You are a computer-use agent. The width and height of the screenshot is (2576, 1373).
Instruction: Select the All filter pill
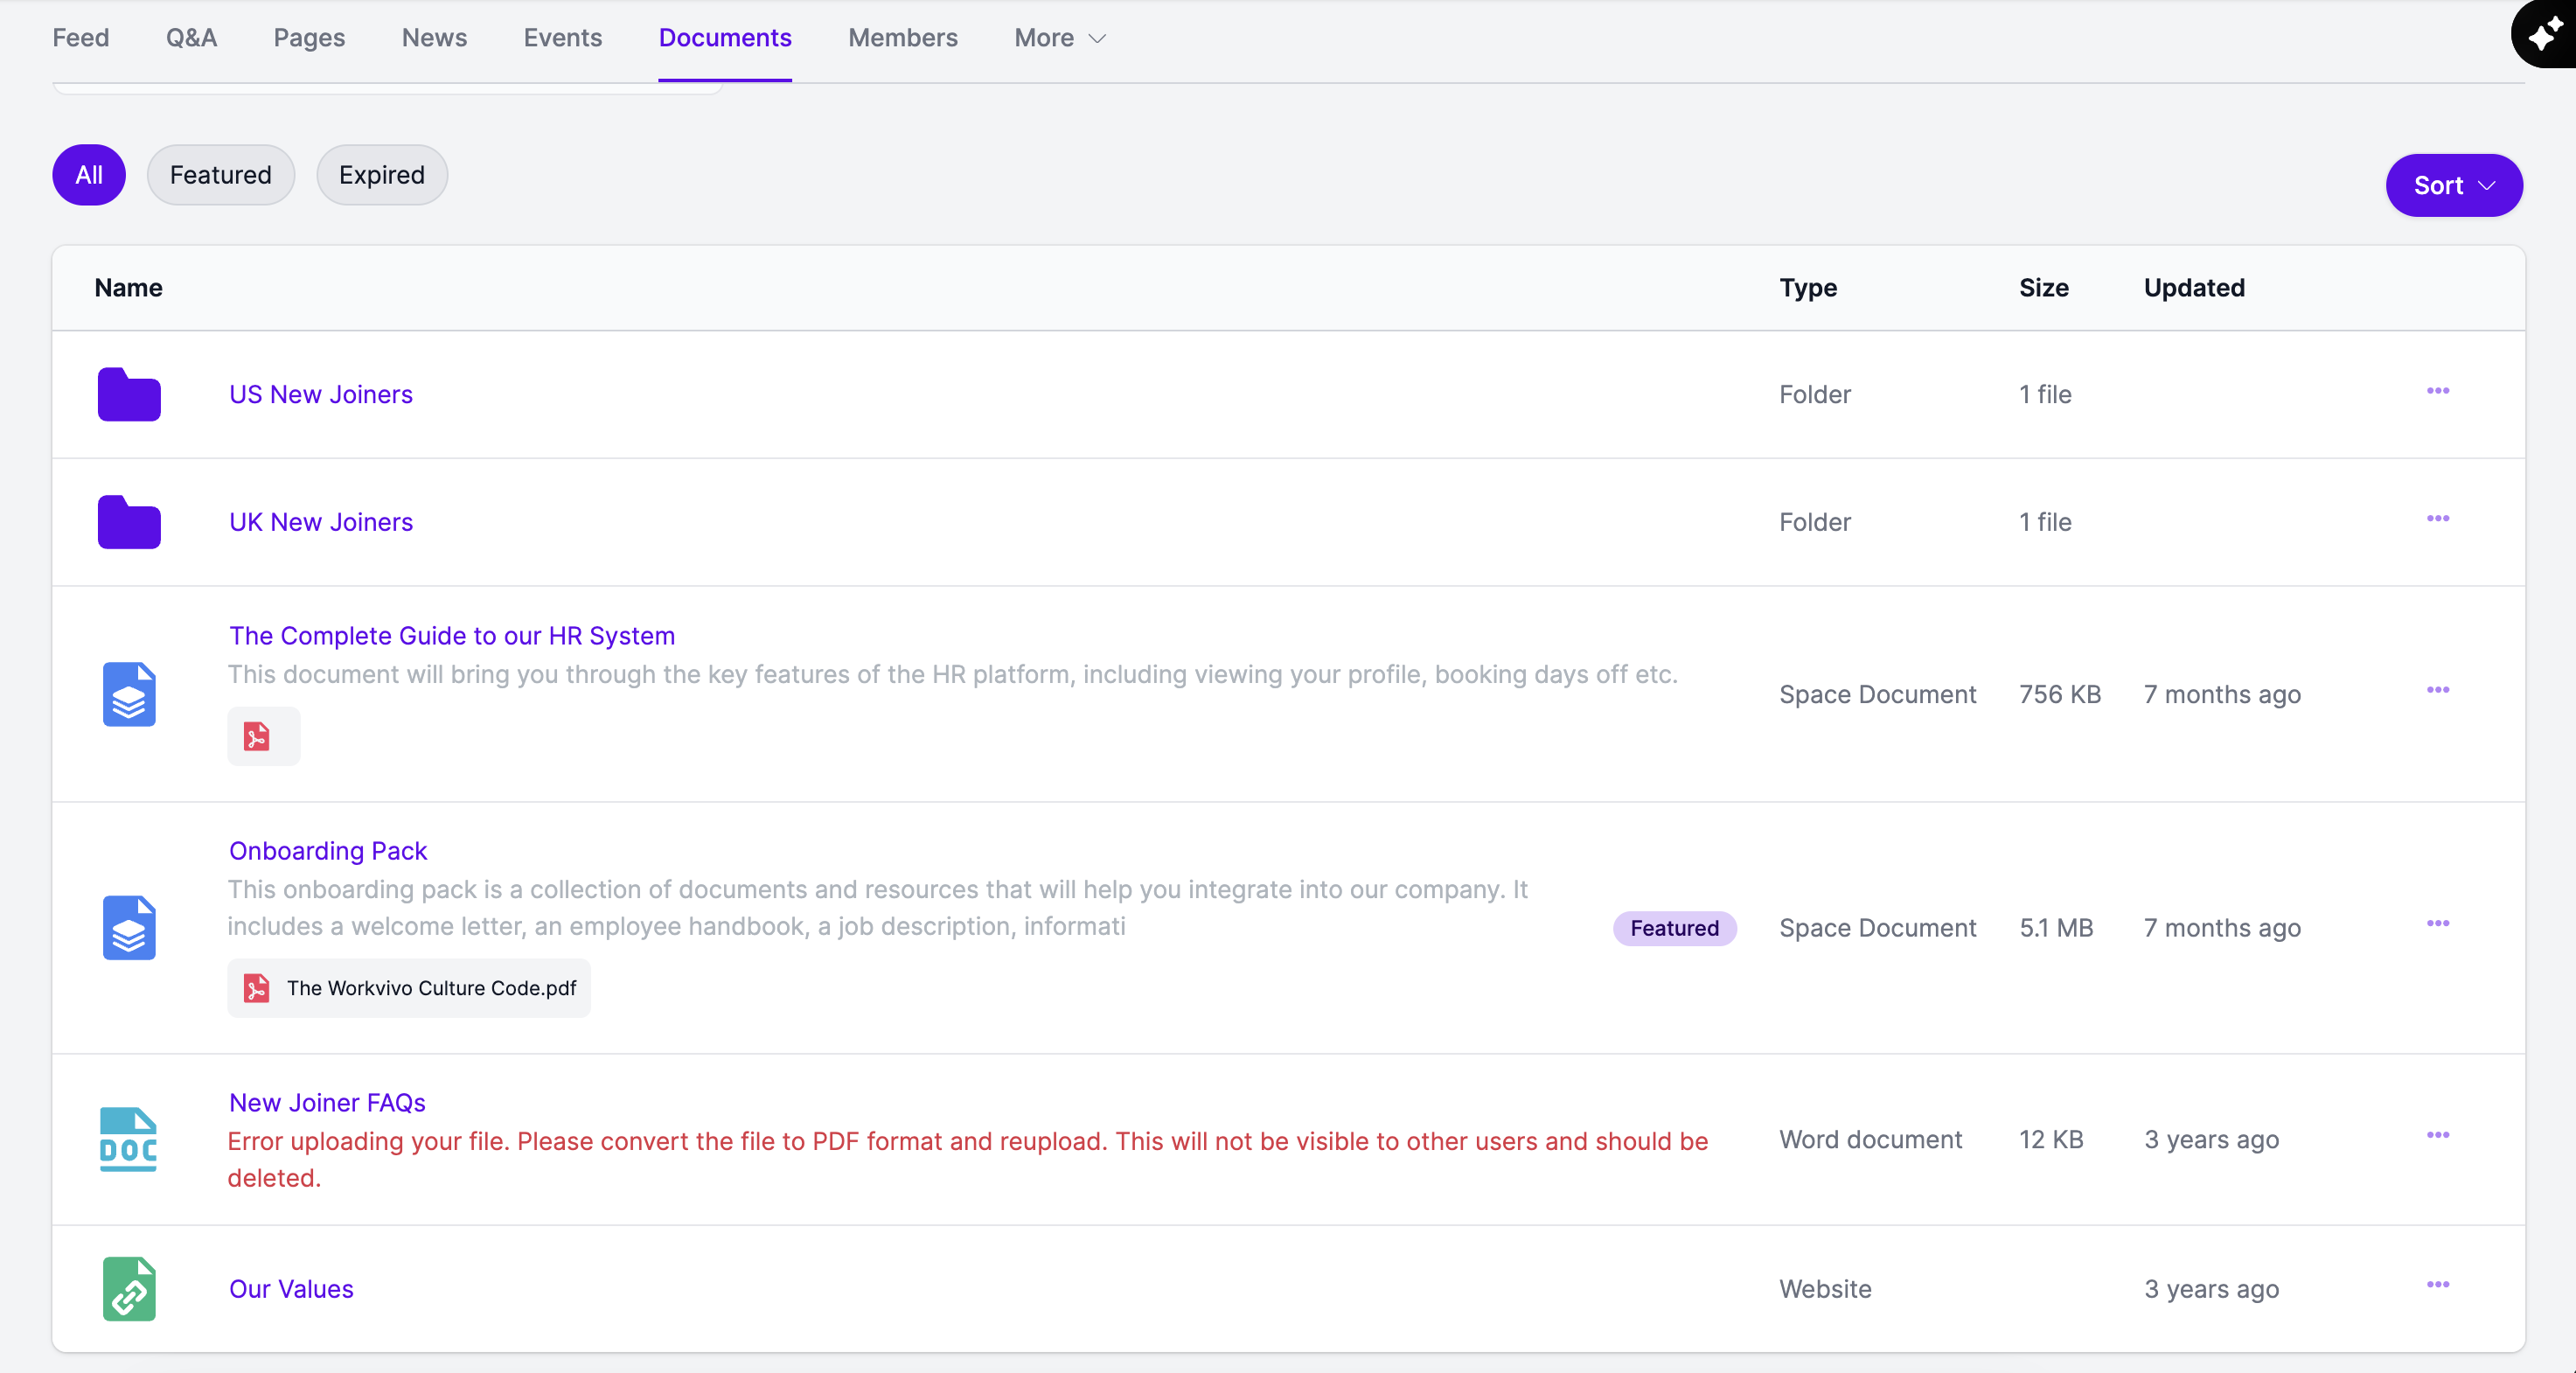[89, 175]
